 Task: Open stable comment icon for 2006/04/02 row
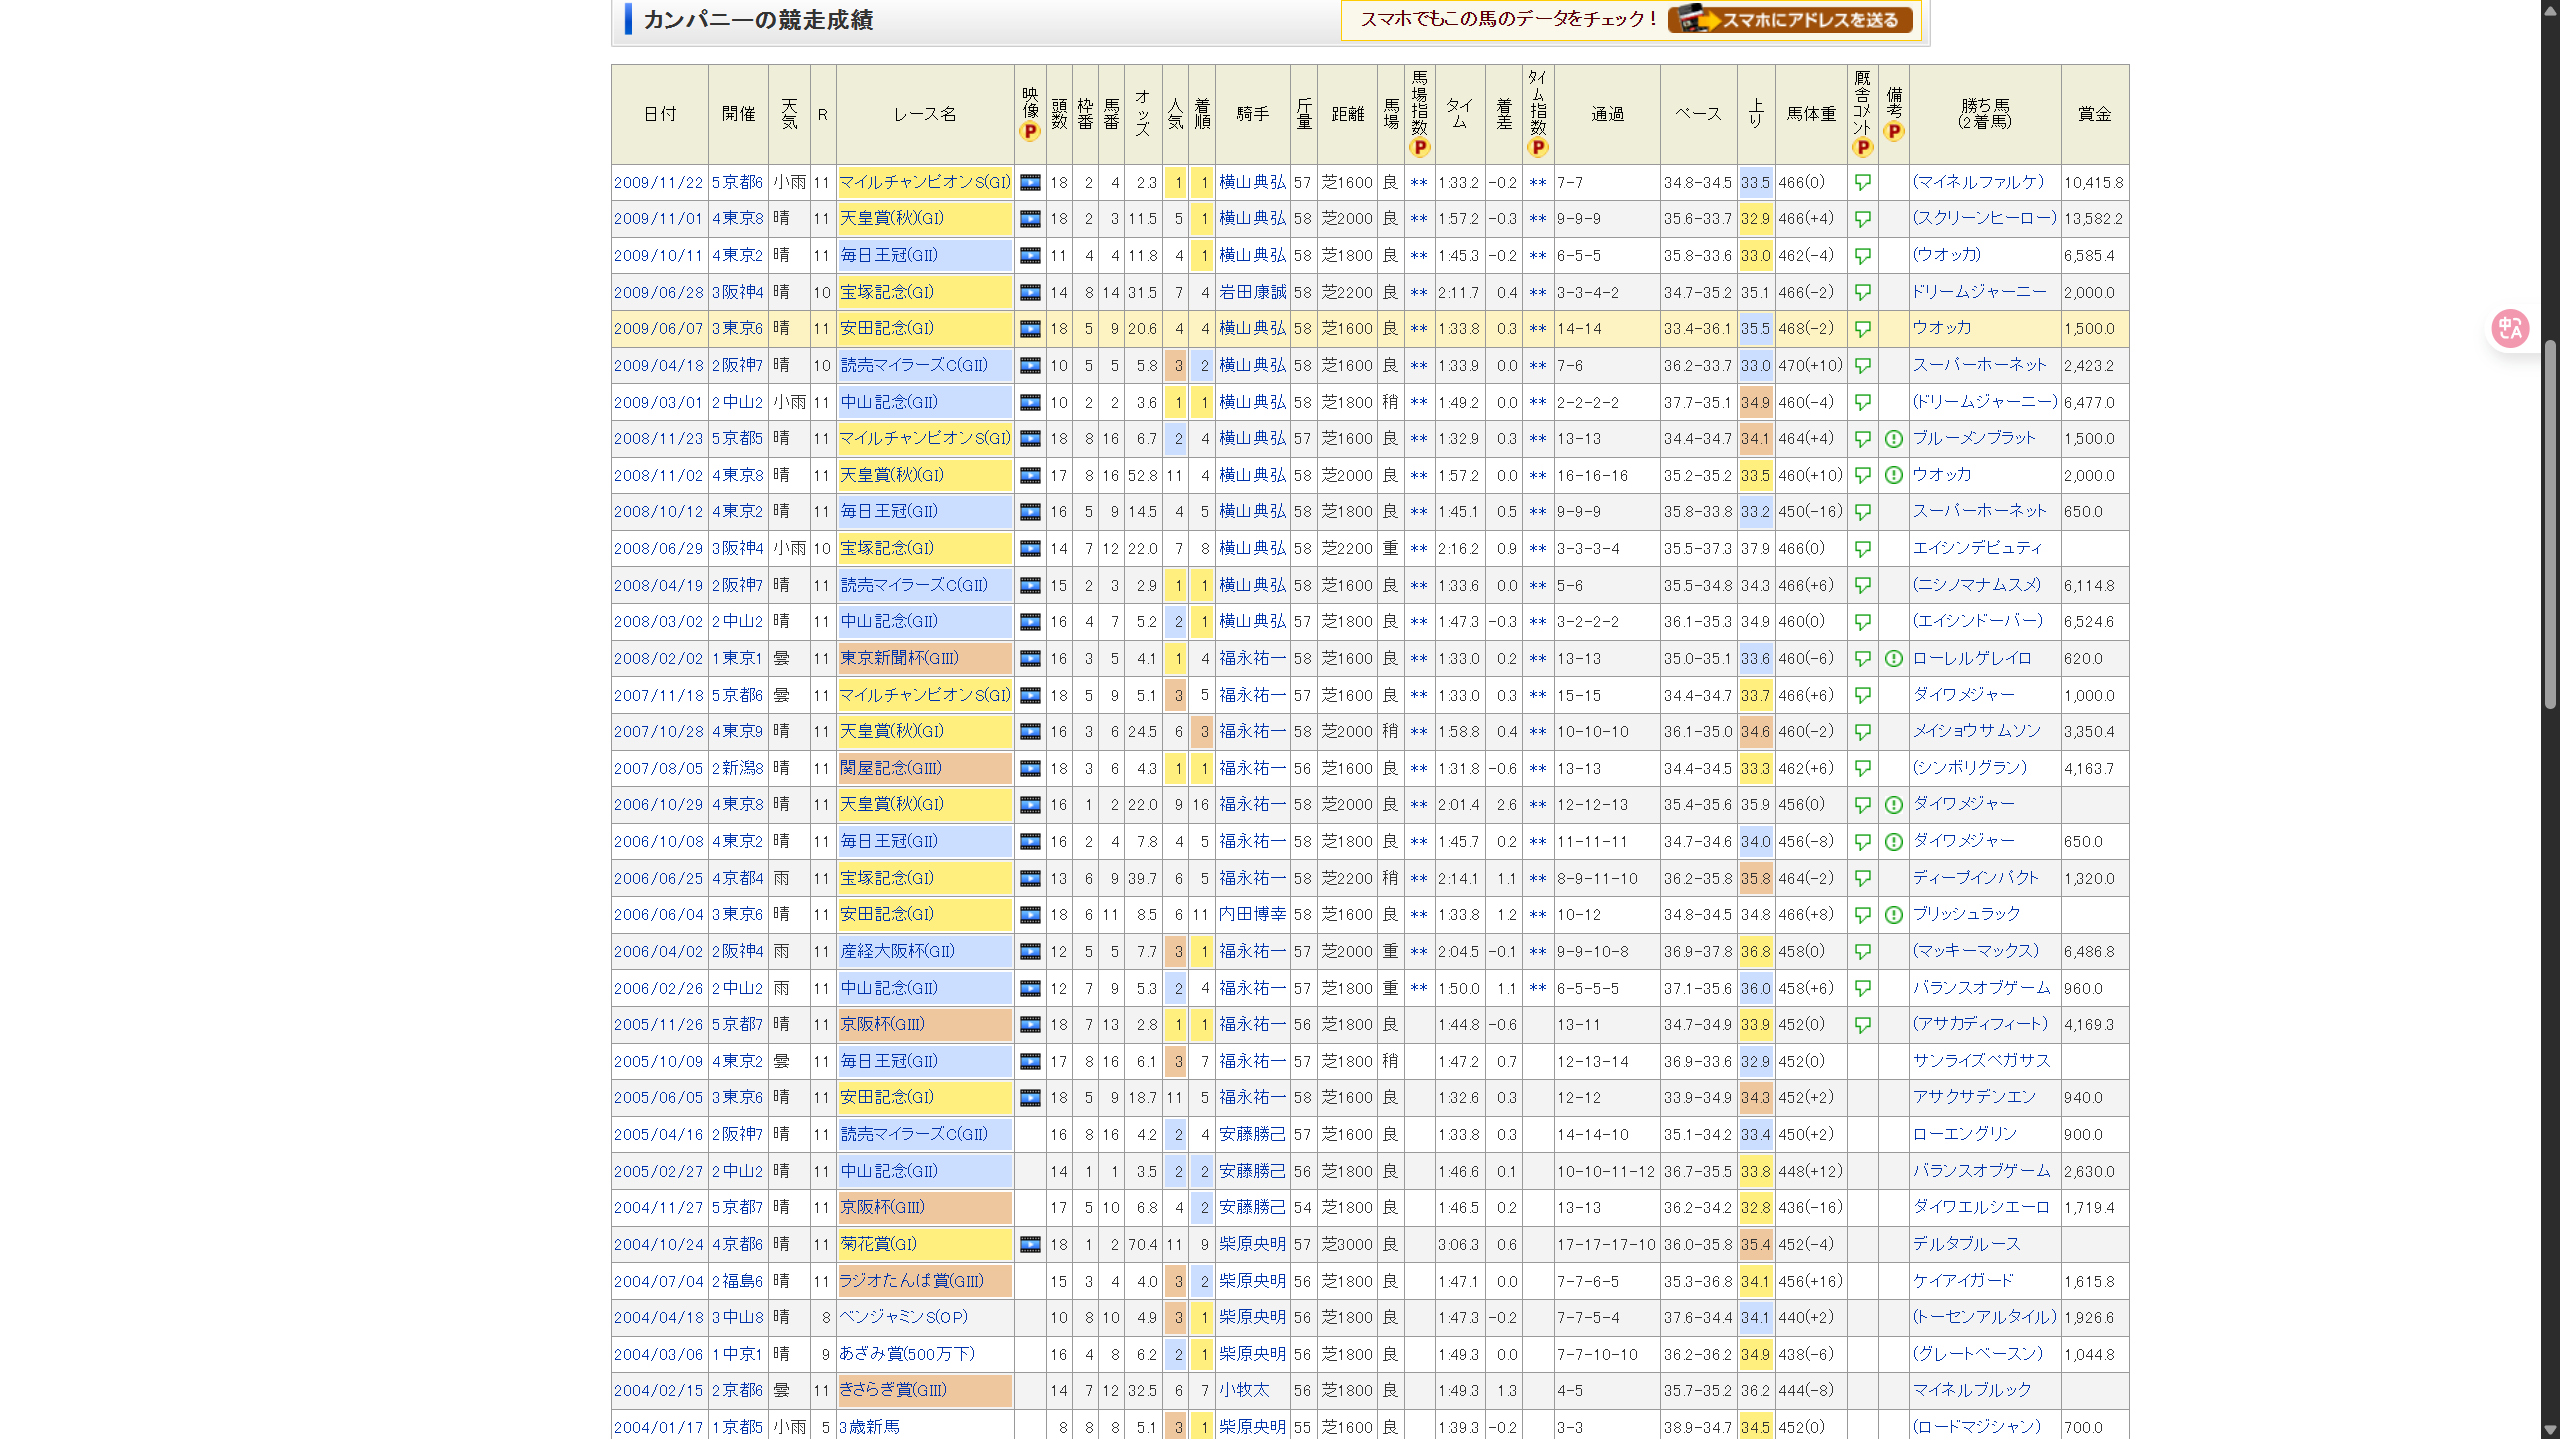click(x=1862, y=952)
